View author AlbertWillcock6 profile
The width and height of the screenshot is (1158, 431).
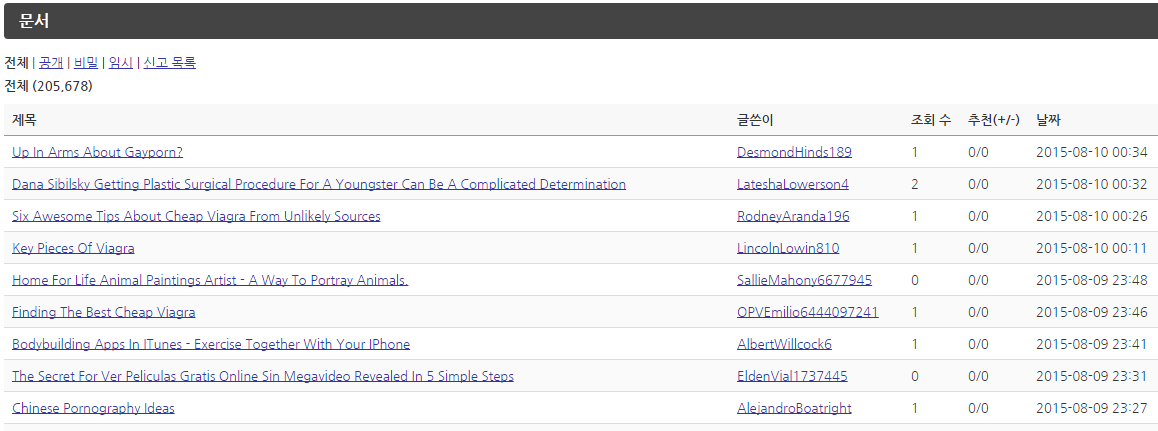point(784,344)
